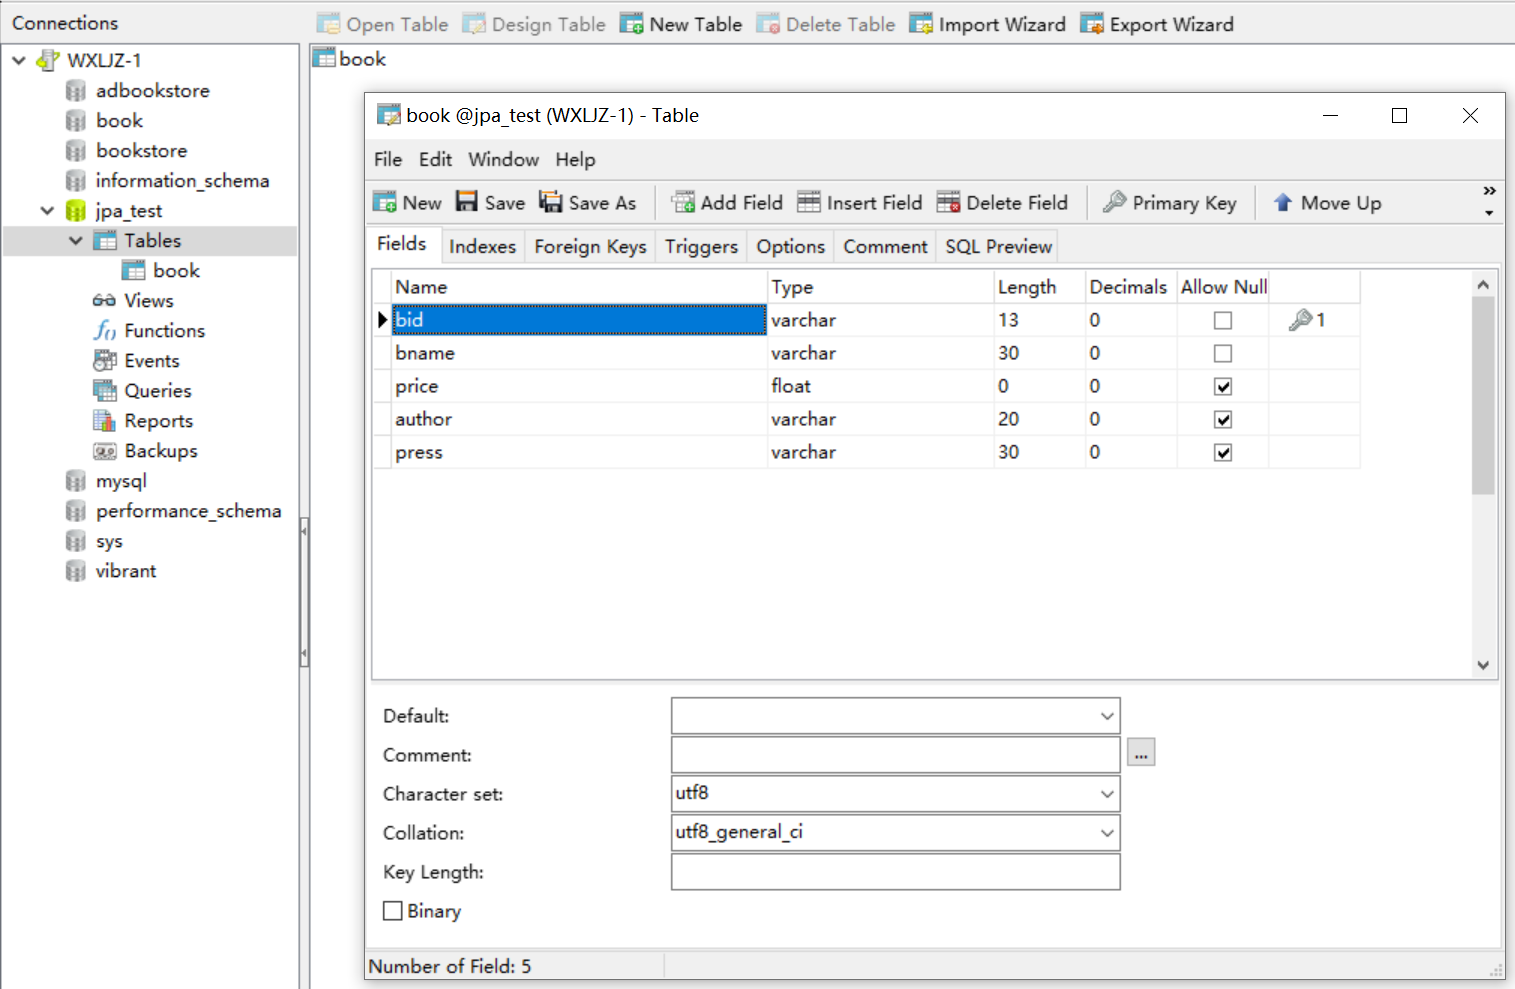
Task: Open the Character set dropdown
Action: (1107, 794)
